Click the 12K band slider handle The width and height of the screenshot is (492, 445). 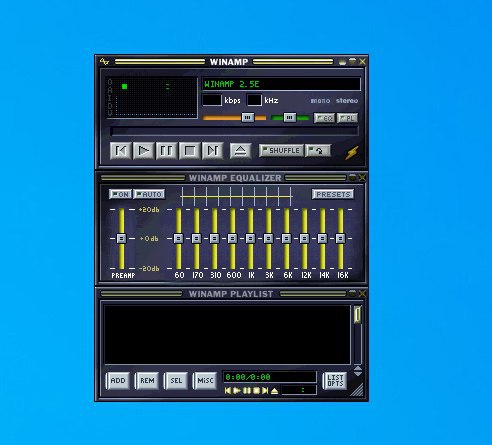305,238
